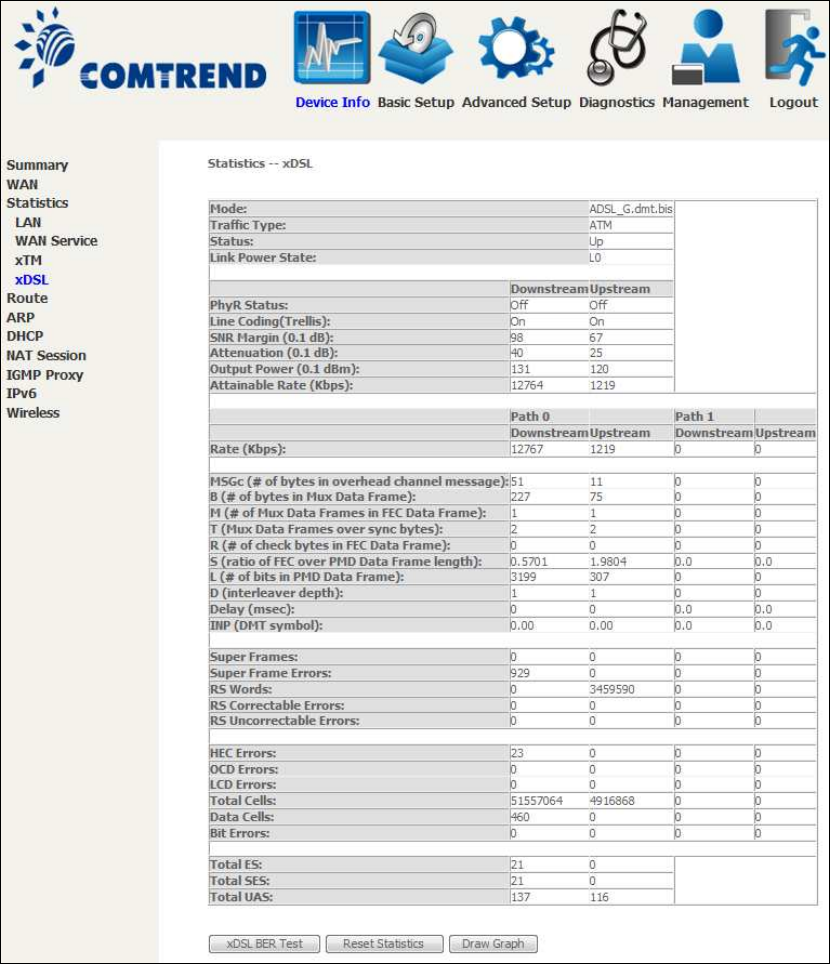
Task: Open the Basic Setup box icon
Action: point(416,48)
